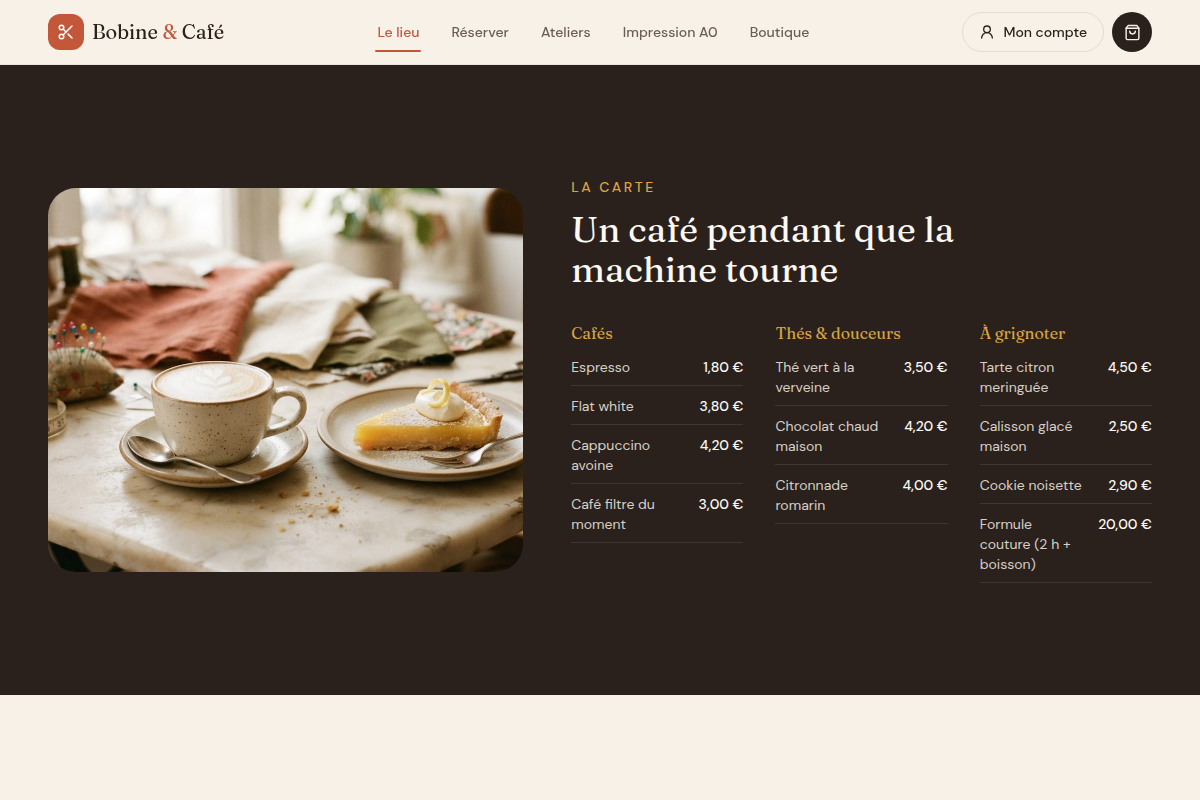Screen dimensions: 1200x800
Task: Click the 4,00 € Citronnade price
Action: tap(925, 485)
